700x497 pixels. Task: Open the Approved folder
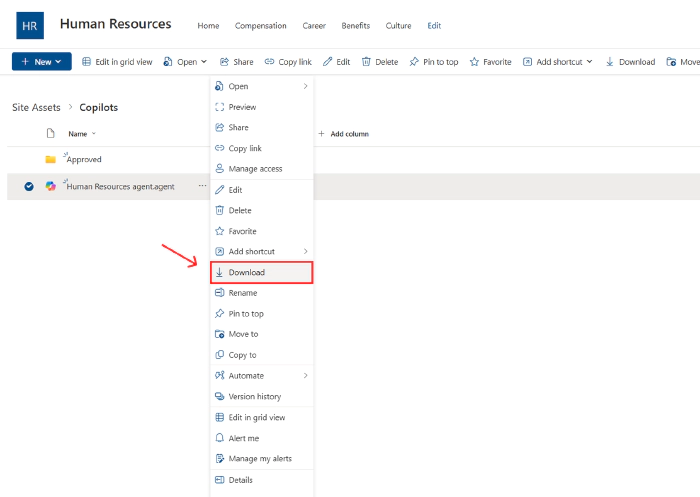coord(84,159)
